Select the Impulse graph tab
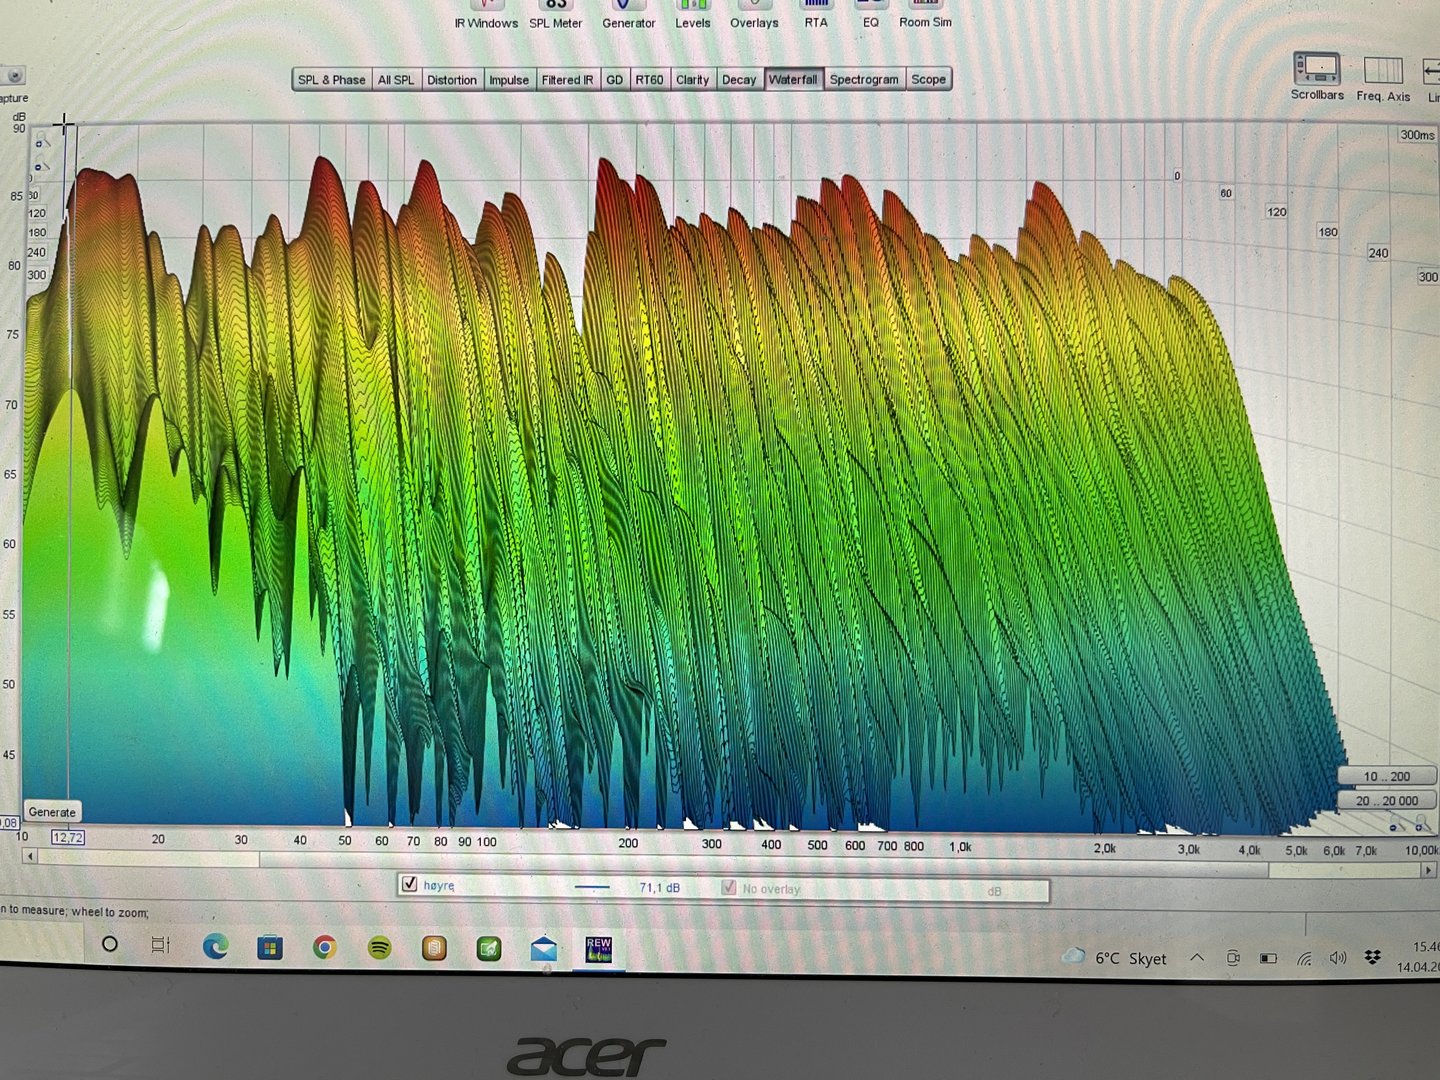Screen dimensions: 1440x1080 pos(509,80)
